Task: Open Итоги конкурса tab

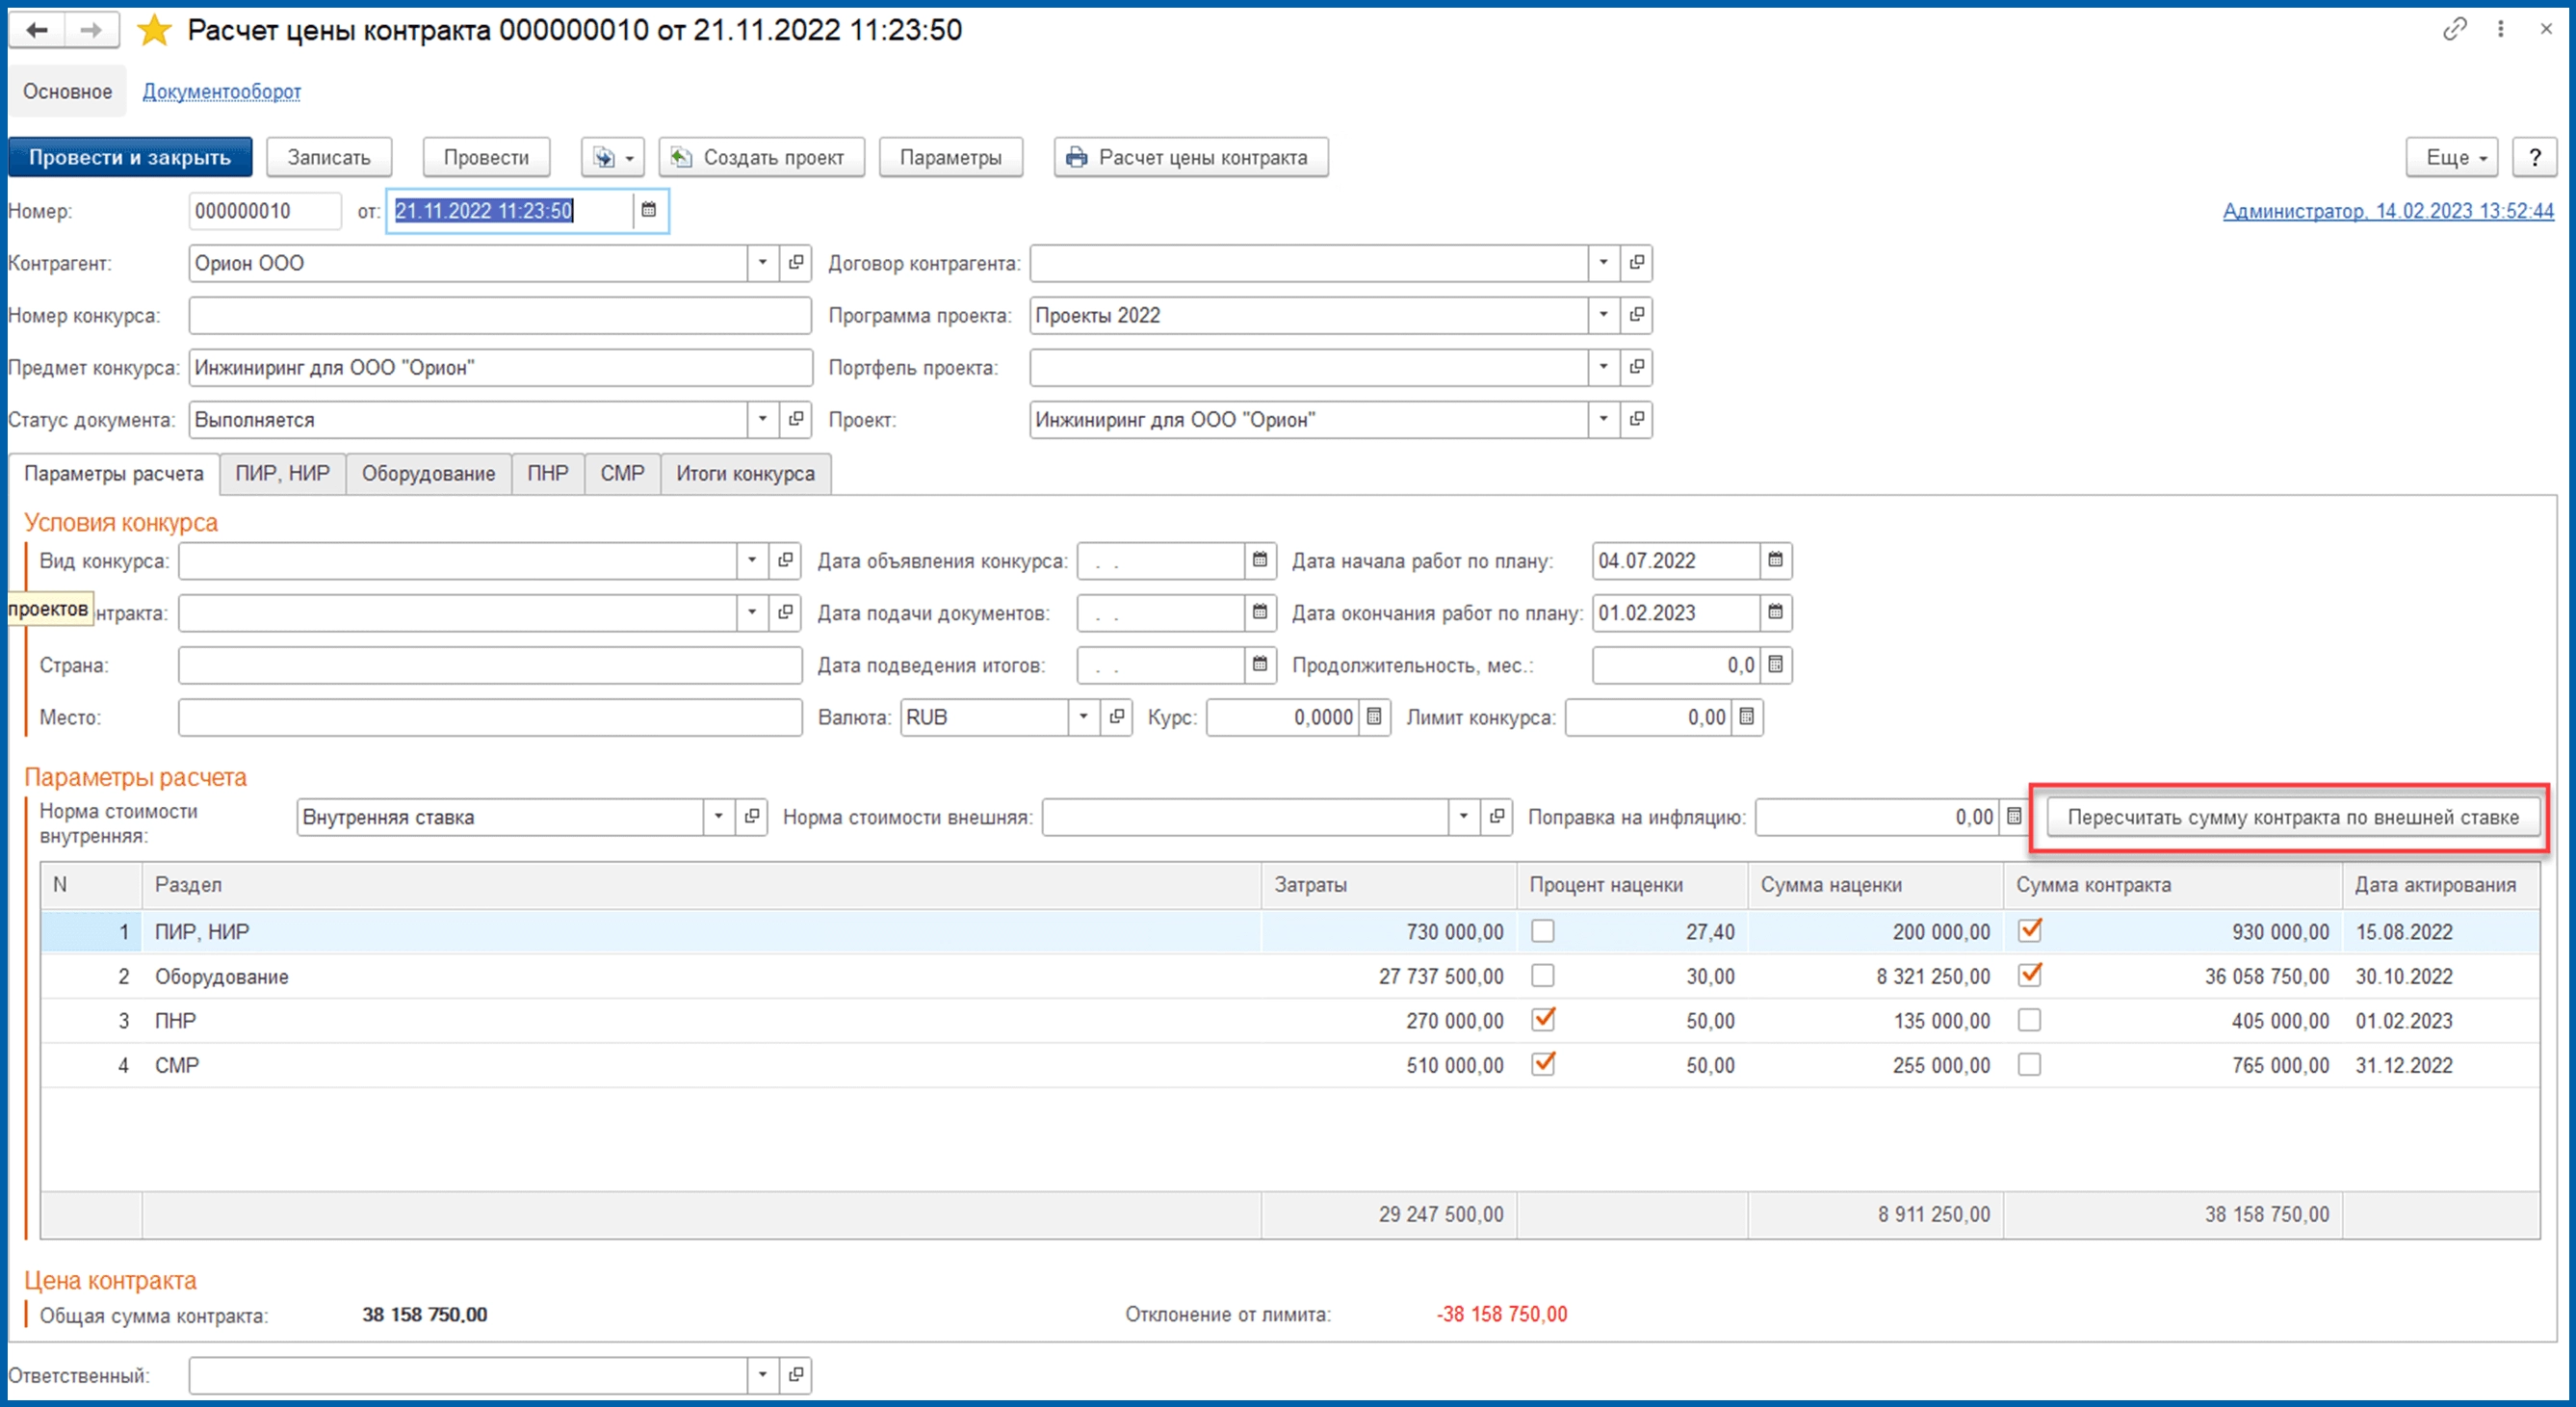Action: pyautogui.click(x=745, y=474)
